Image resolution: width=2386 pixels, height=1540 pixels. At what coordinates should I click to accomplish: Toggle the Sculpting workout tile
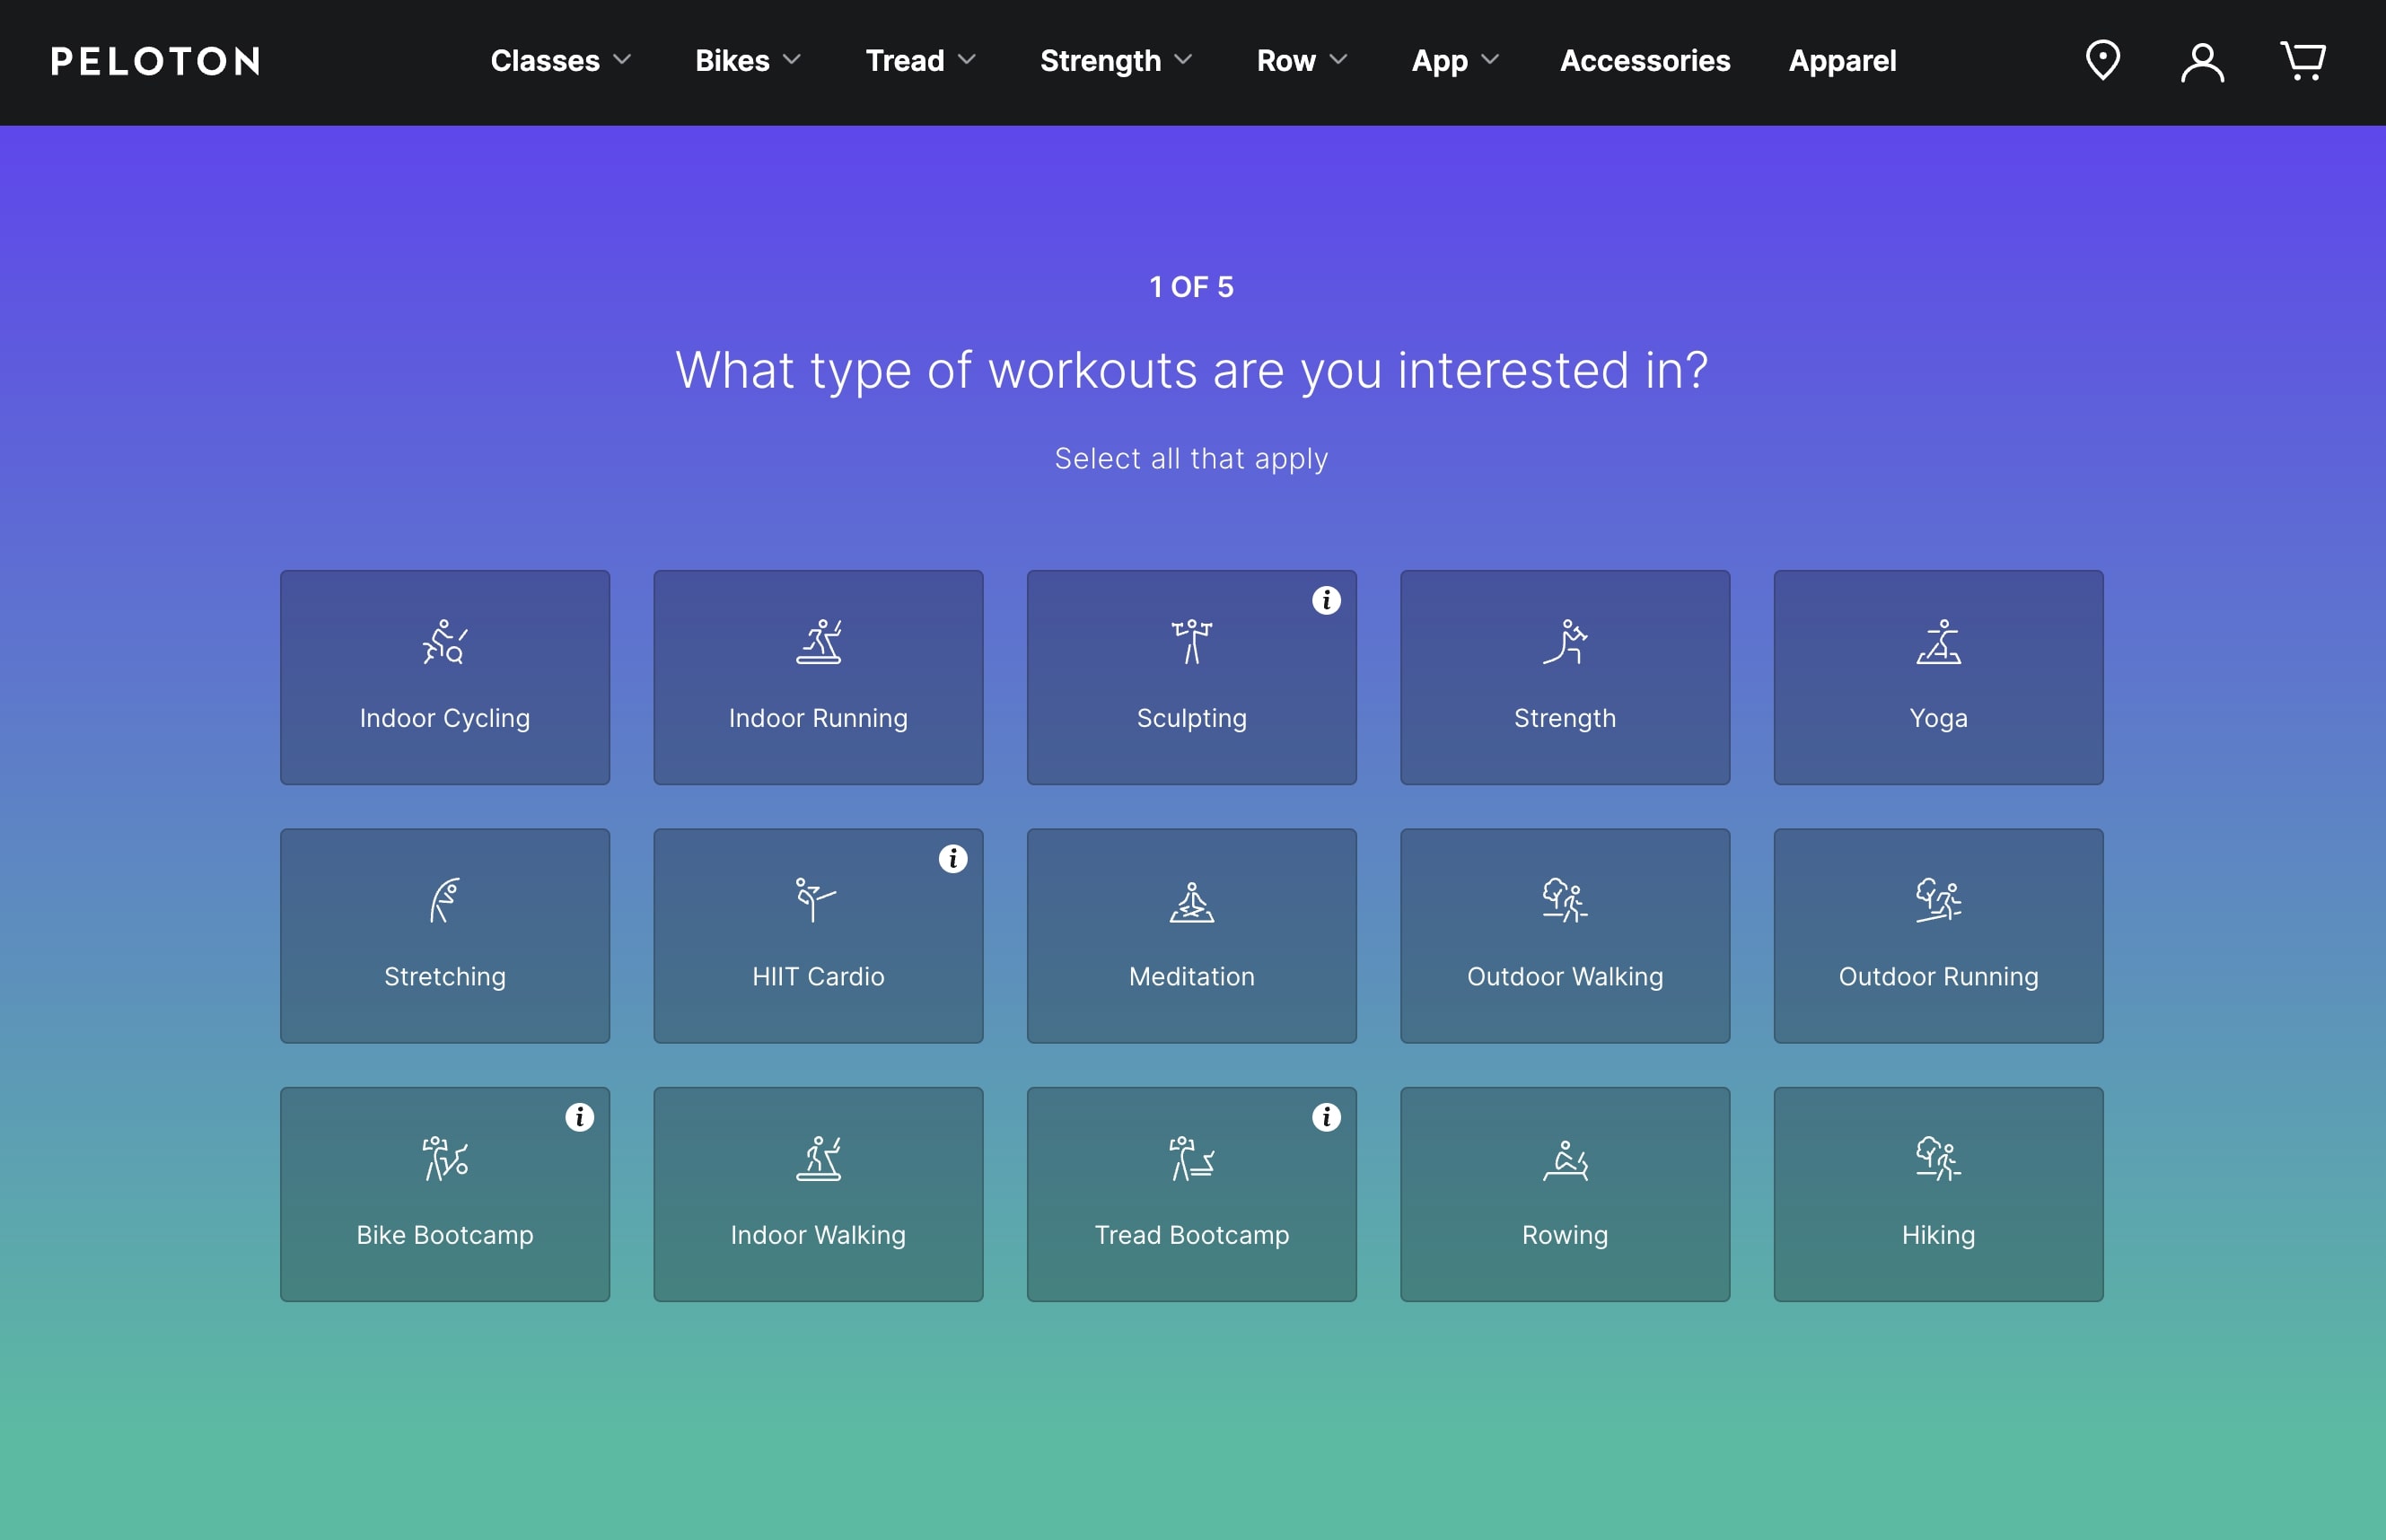[x=1192, y=677]
